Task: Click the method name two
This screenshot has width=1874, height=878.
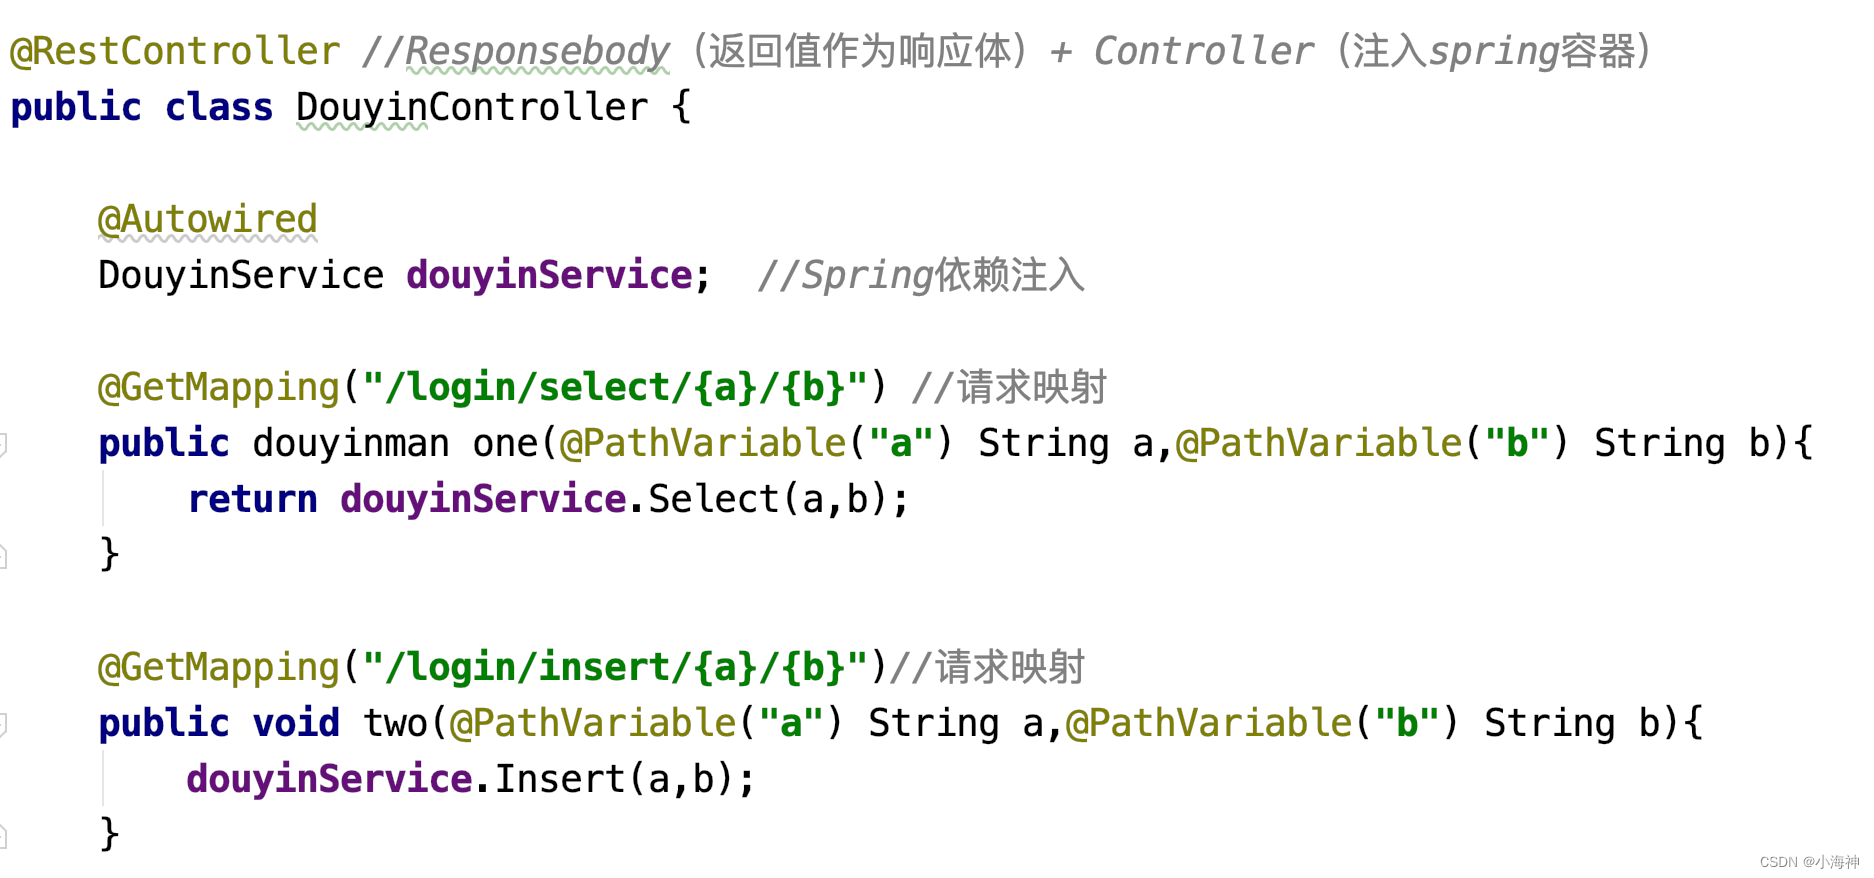Action: pos(396,723)
